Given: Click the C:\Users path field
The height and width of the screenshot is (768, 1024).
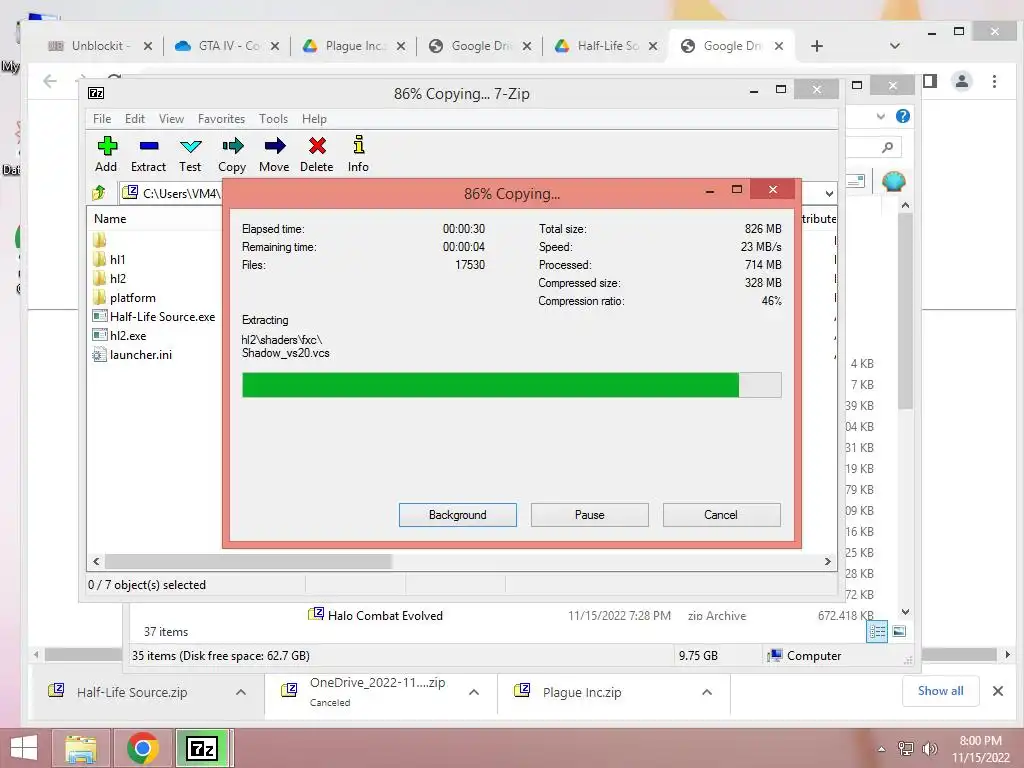Looking at the screenshot, I should 173,193.
